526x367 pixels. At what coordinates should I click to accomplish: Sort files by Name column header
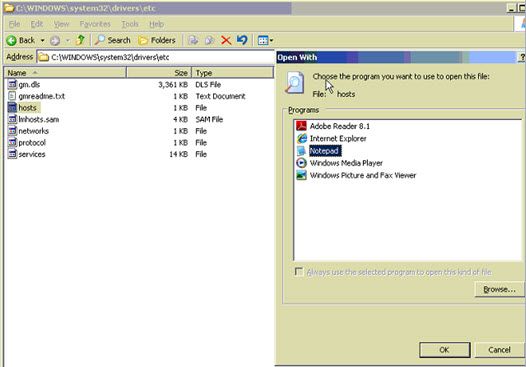65,73
